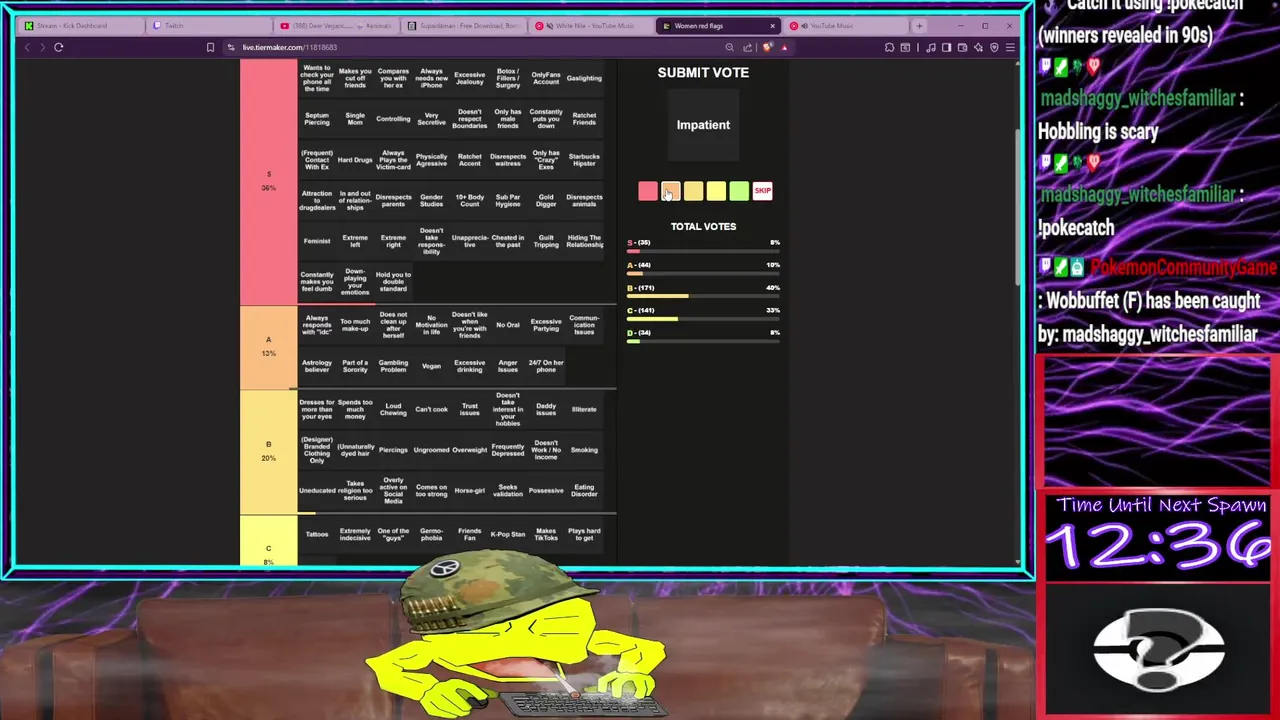Select the 'Loud Chewing' item in B tier

coord(393,409)
